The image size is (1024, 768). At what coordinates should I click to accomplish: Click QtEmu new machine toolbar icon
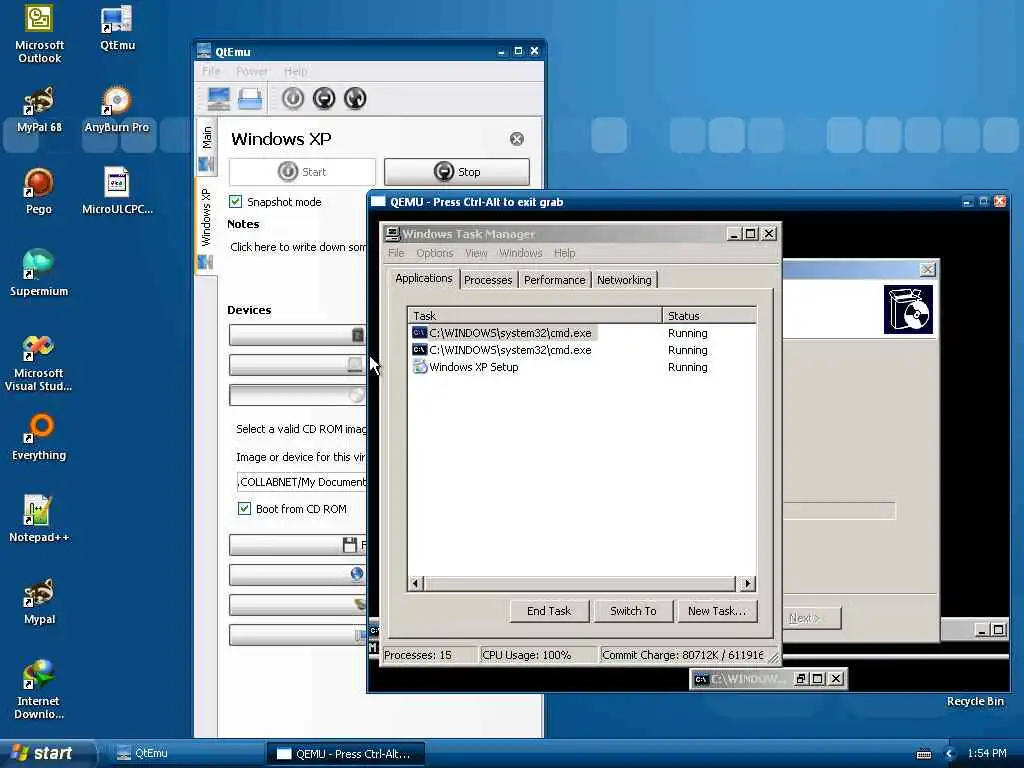click(x=218, y=99)
